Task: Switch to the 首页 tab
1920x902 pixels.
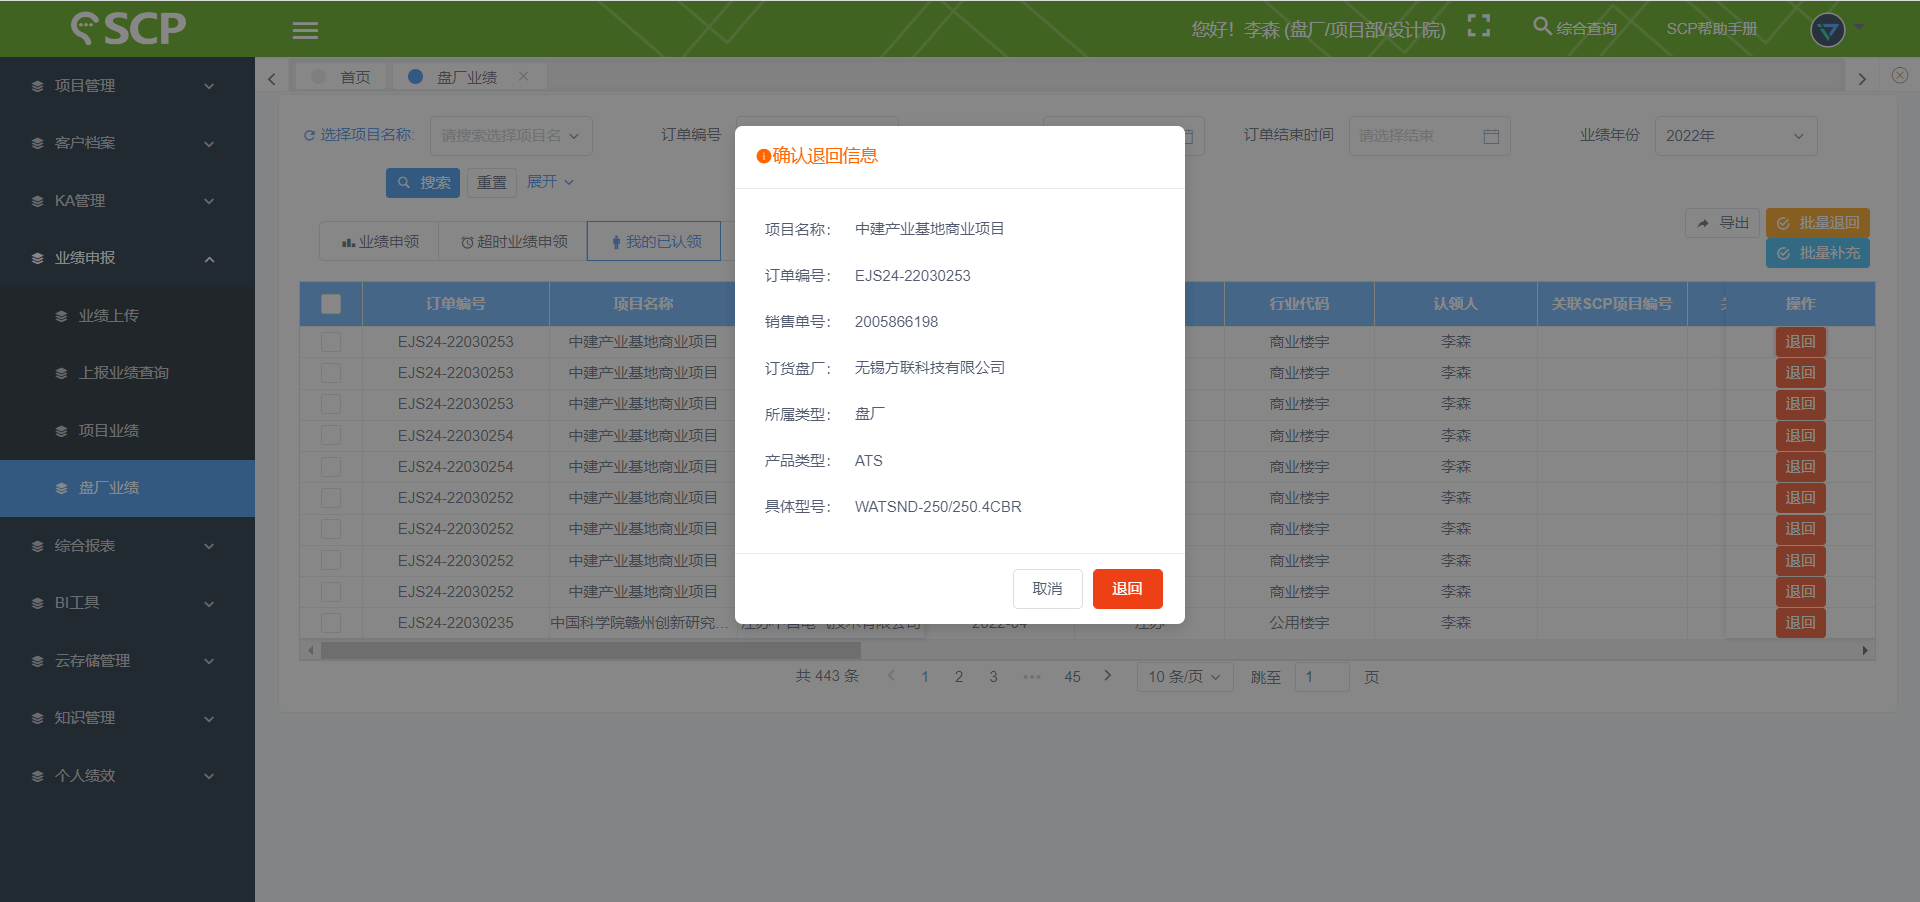Action: (343, 77)
